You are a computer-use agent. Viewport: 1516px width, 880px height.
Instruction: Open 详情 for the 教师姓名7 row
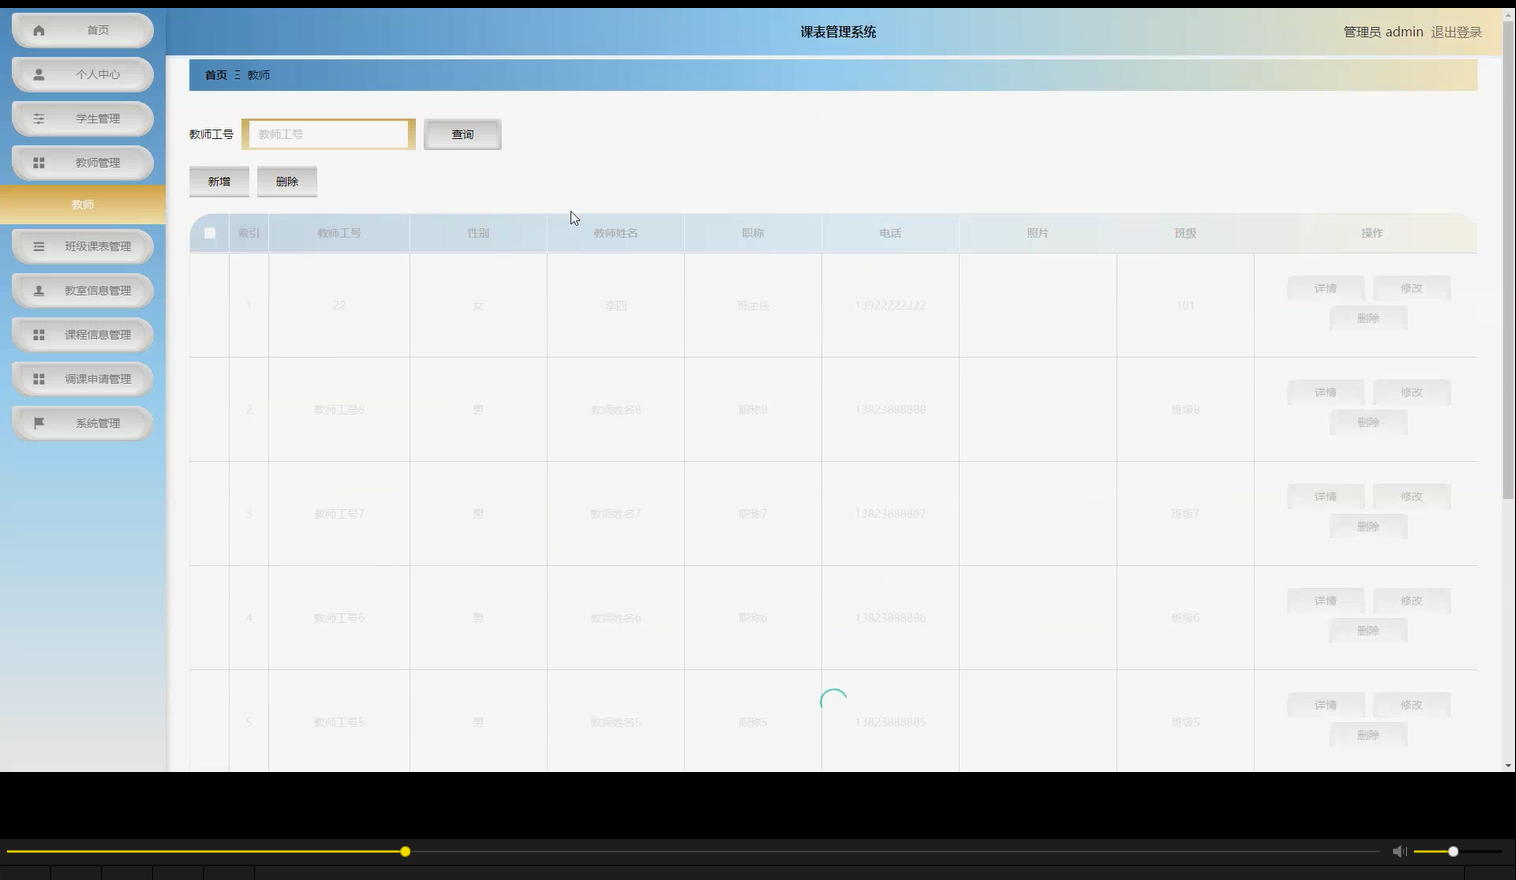click(x=1325, y=496)
